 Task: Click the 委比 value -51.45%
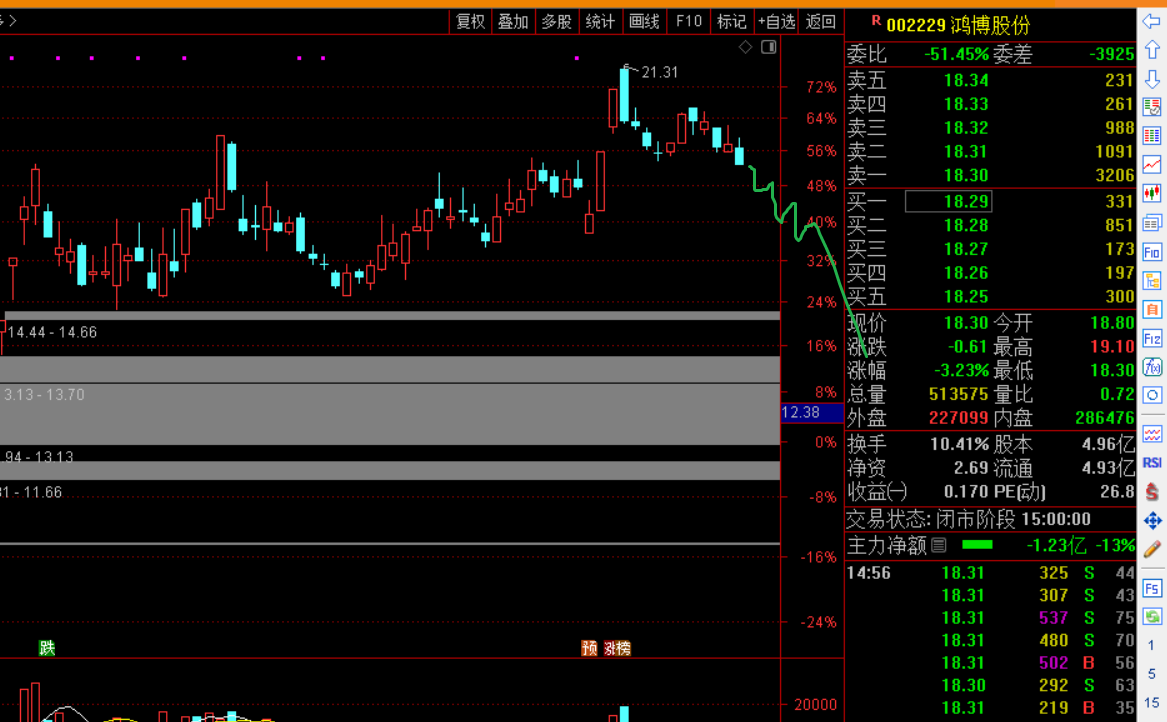click(956, 54)
